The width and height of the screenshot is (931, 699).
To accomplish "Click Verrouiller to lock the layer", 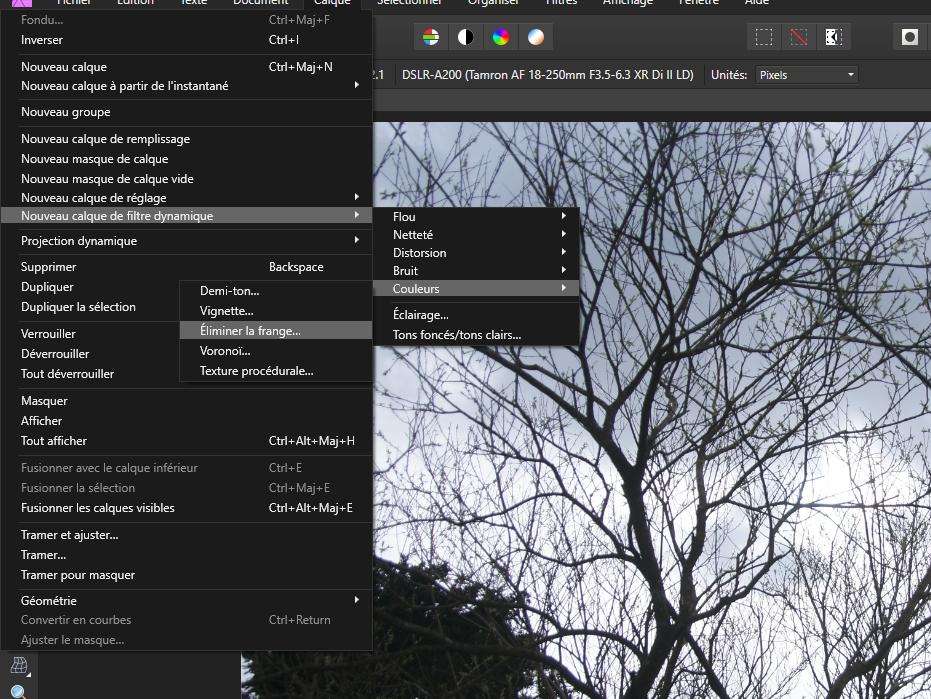I will pyautogui.click(x=48, y=334).
